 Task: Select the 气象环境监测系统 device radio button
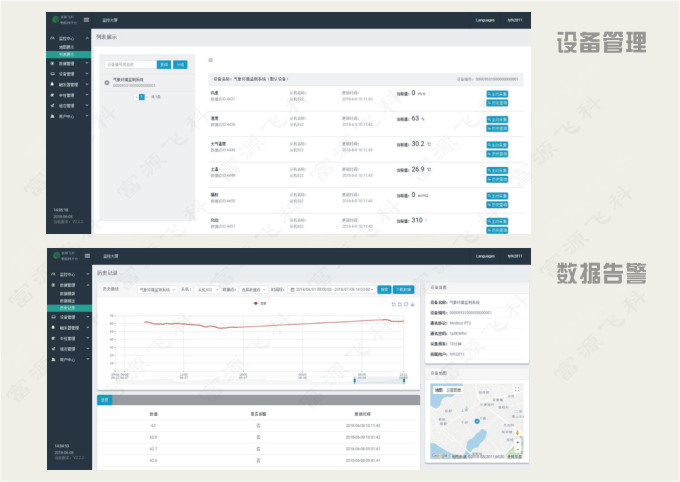coord(107,83)
